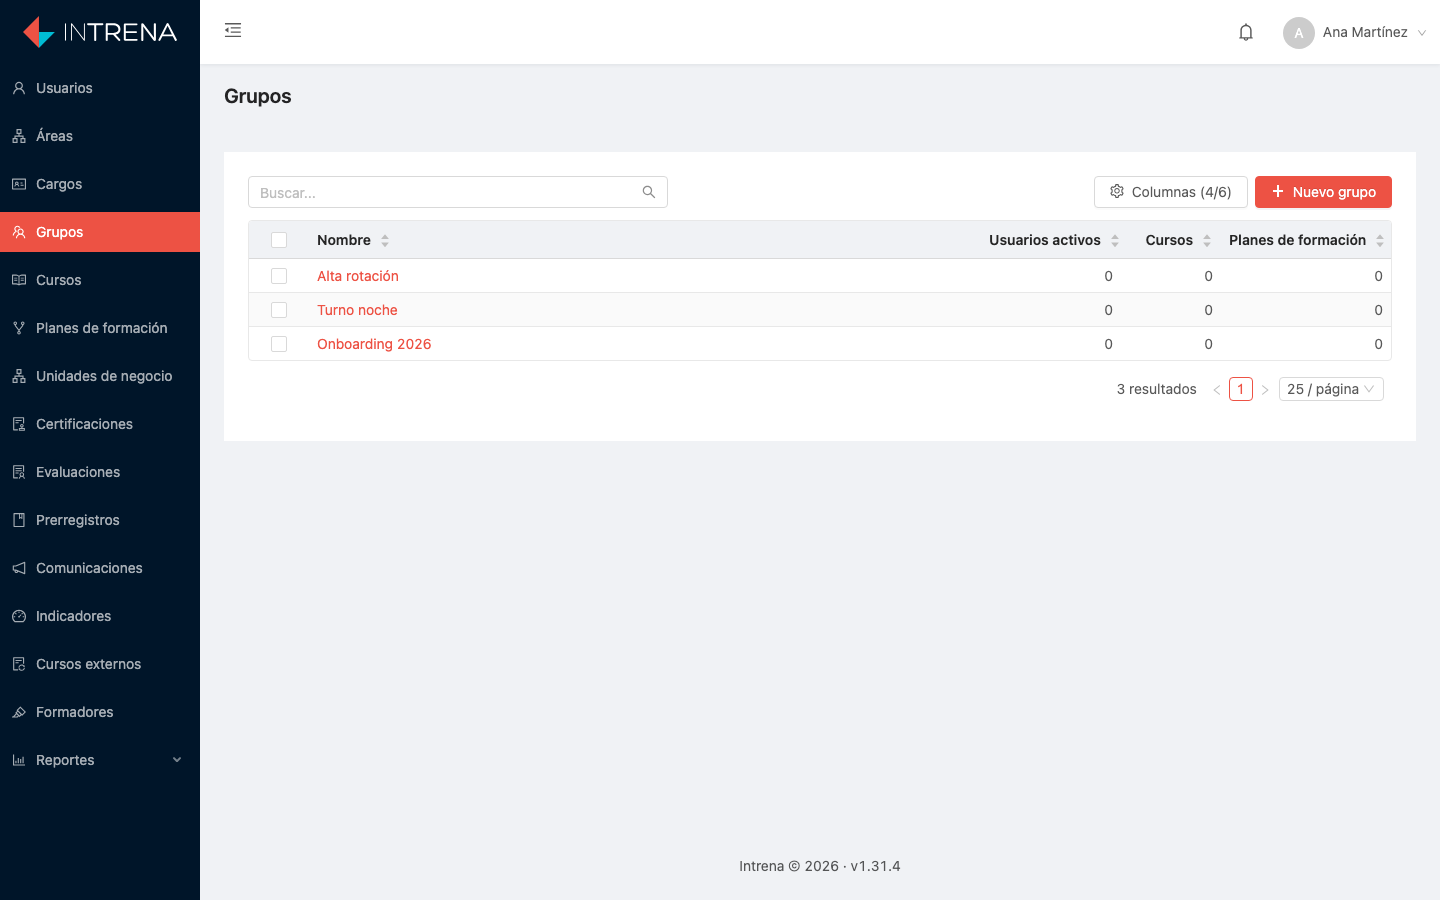Image resolution: width=1440 pixels, height=900 pixels.
Task: Click the Ana Martínez avatar circle
Action: 1299,33
